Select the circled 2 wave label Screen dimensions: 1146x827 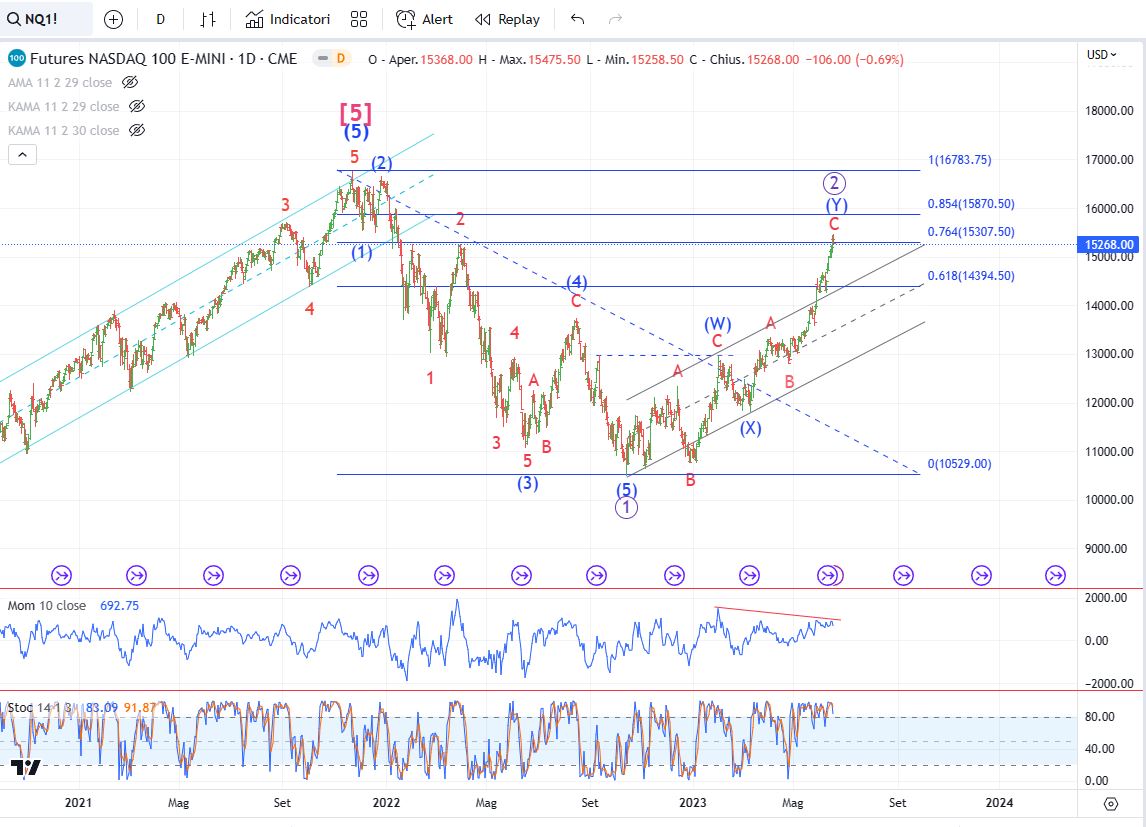point(834,183)
